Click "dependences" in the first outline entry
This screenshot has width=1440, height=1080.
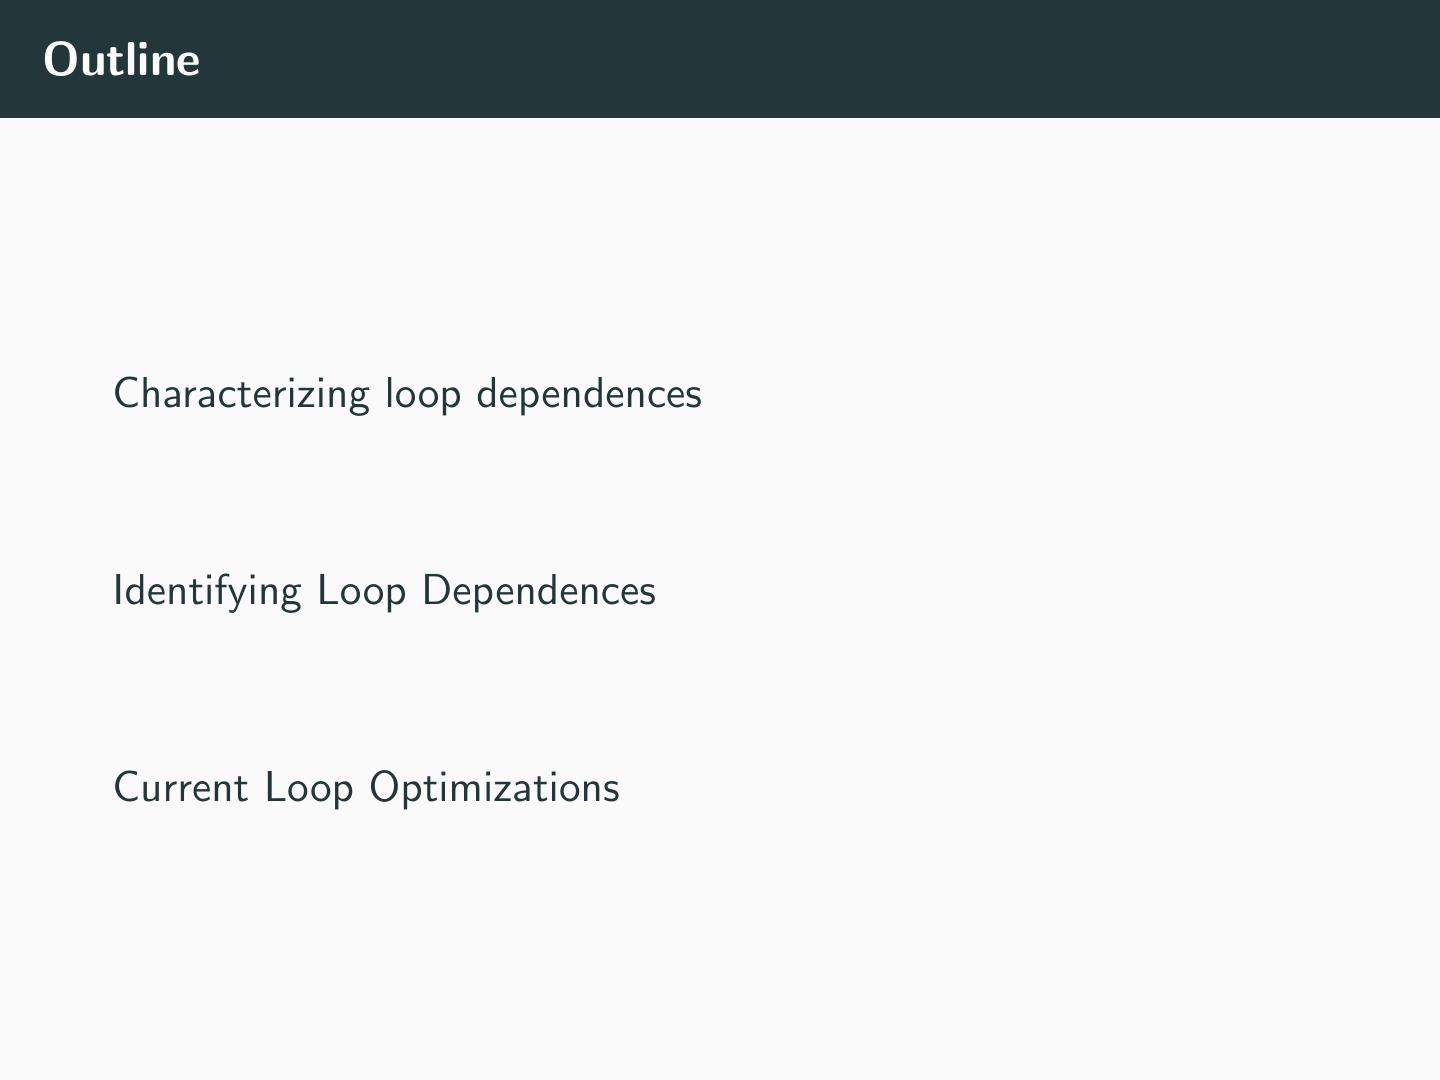click(x=589, y=394)
